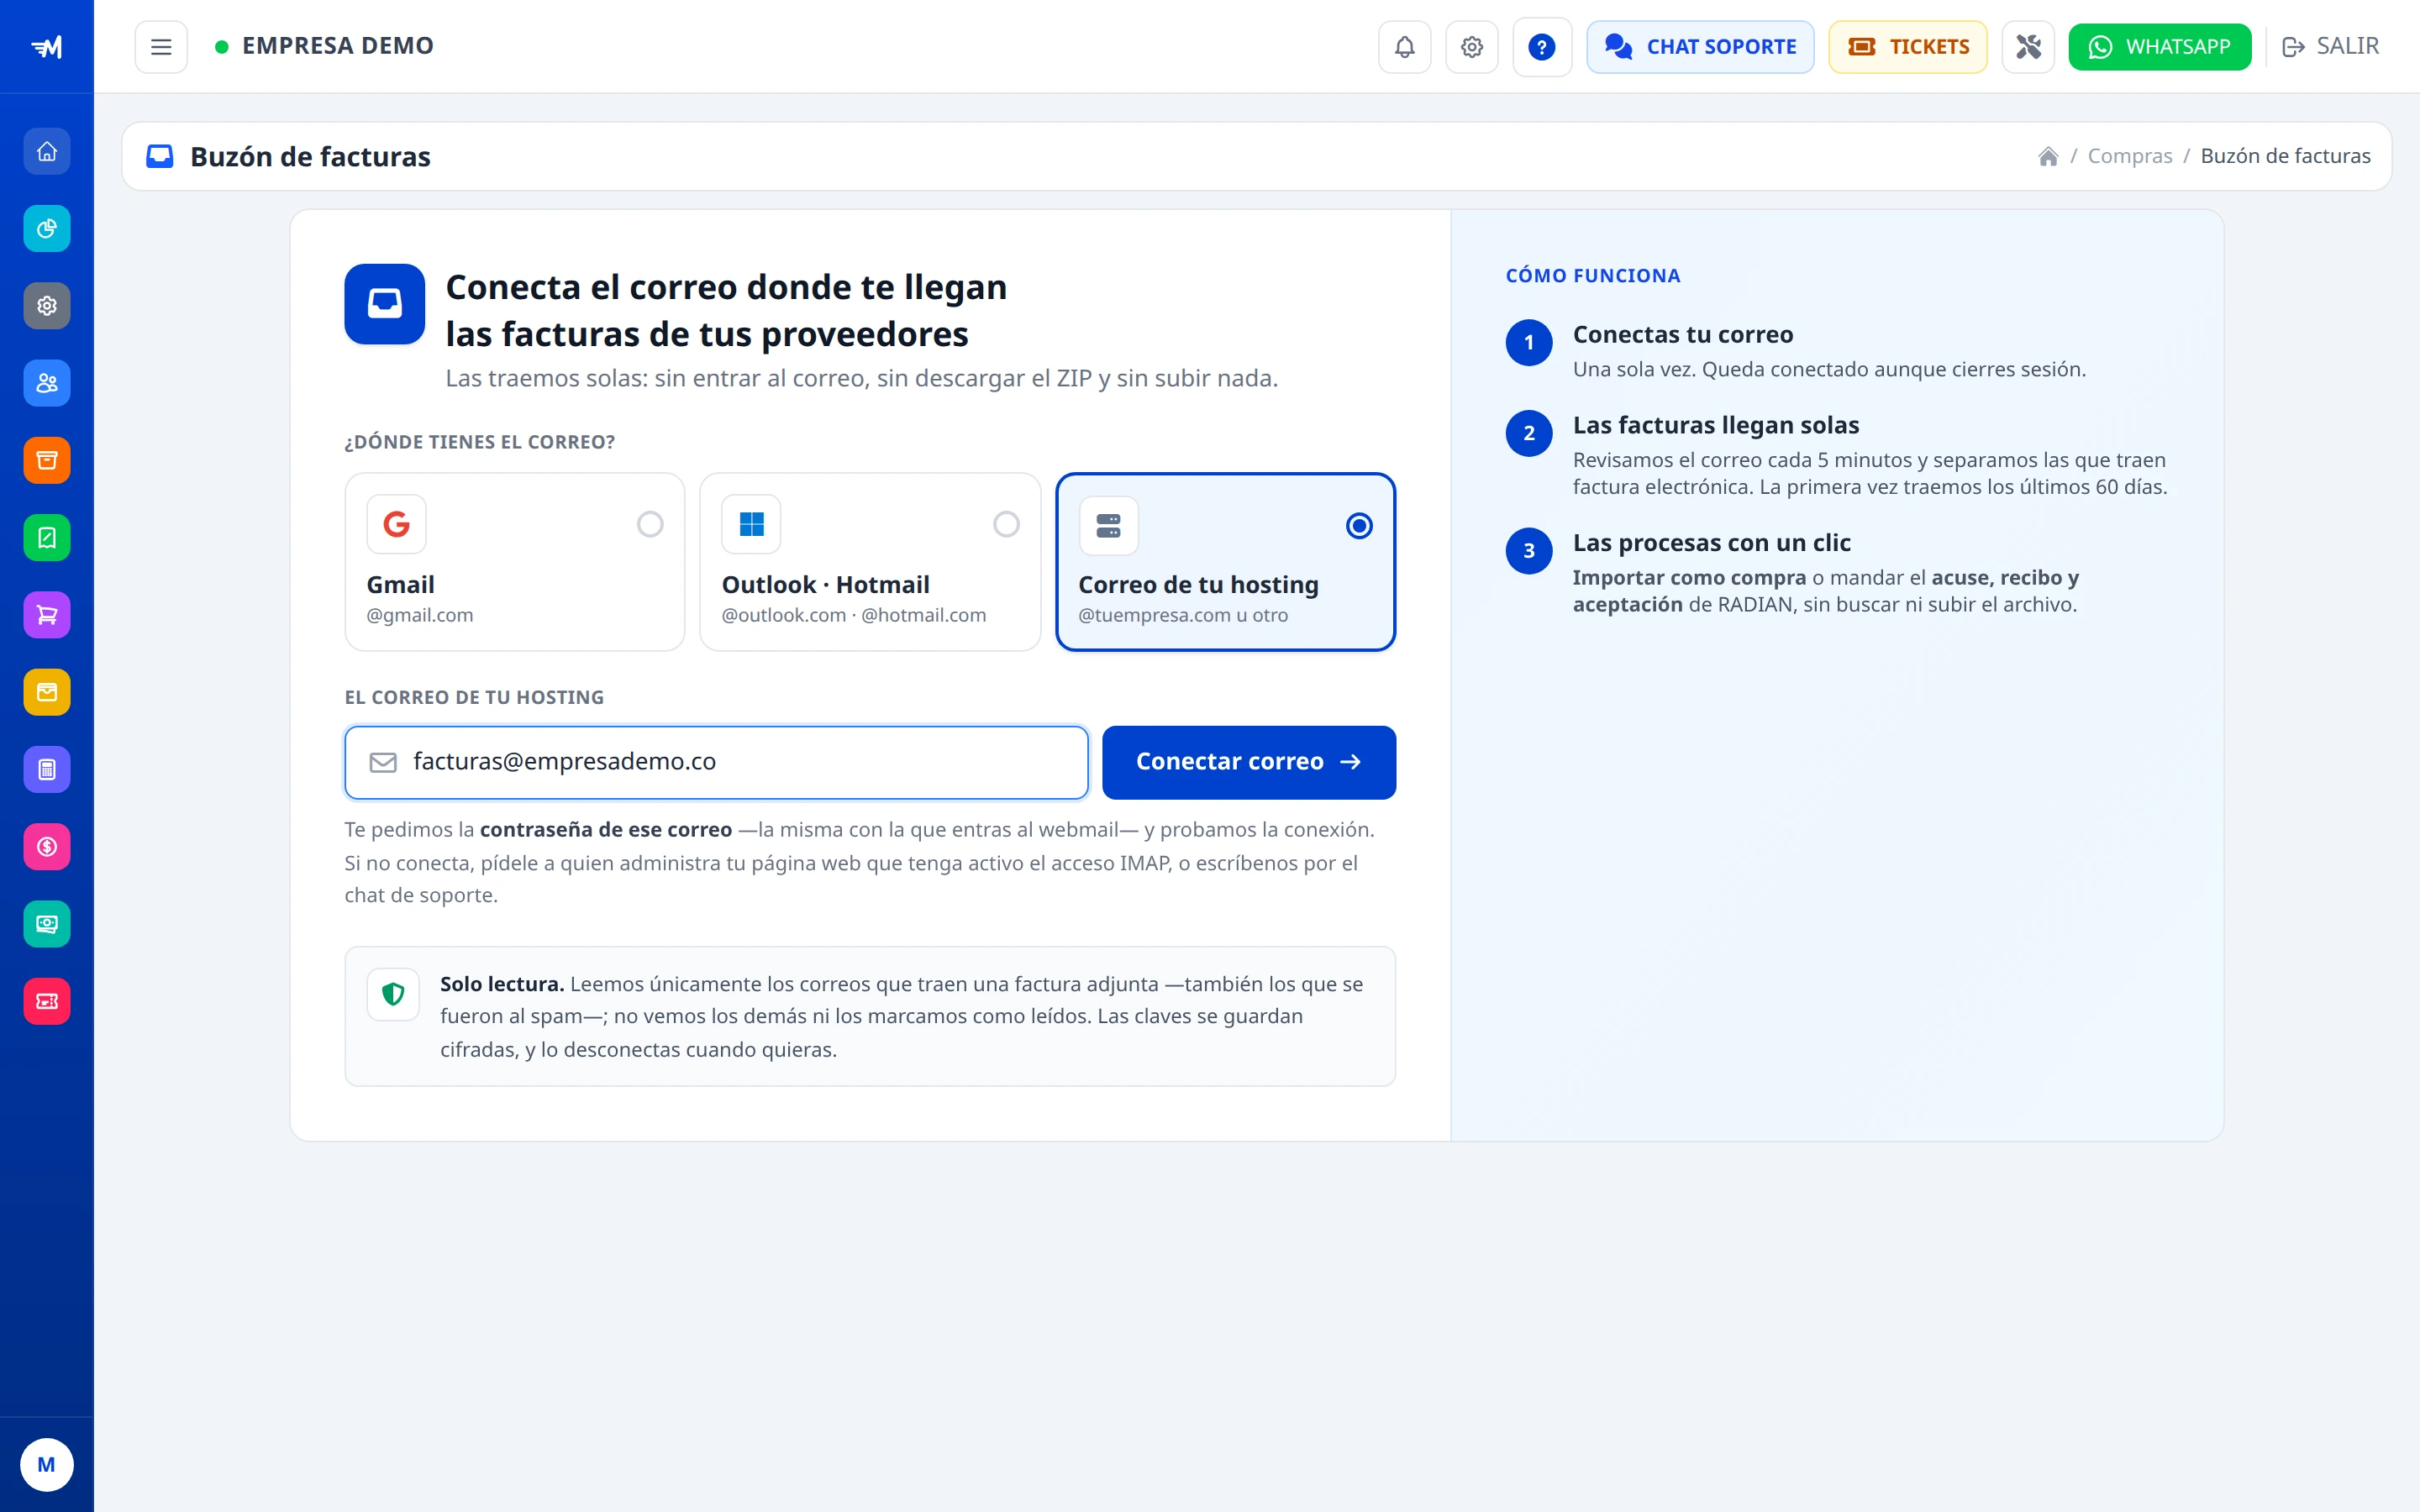The height and width of the screenshot is (1512, 2420).
Task: Click SALIR to log out
Action: (x=2330, y=46)
